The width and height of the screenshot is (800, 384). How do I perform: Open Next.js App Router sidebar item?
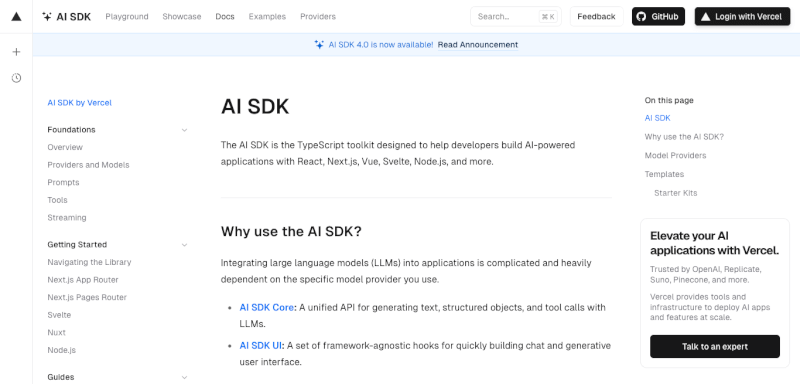tap(83, 280)
